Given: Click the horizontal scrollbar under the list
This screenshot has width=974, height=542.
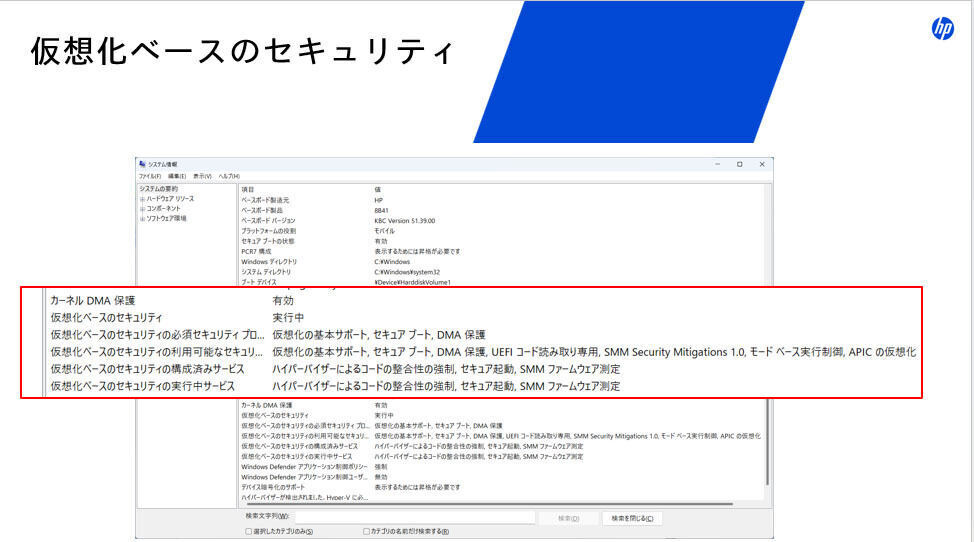Looking at the screenshot, I should click(x=488, y=504).
